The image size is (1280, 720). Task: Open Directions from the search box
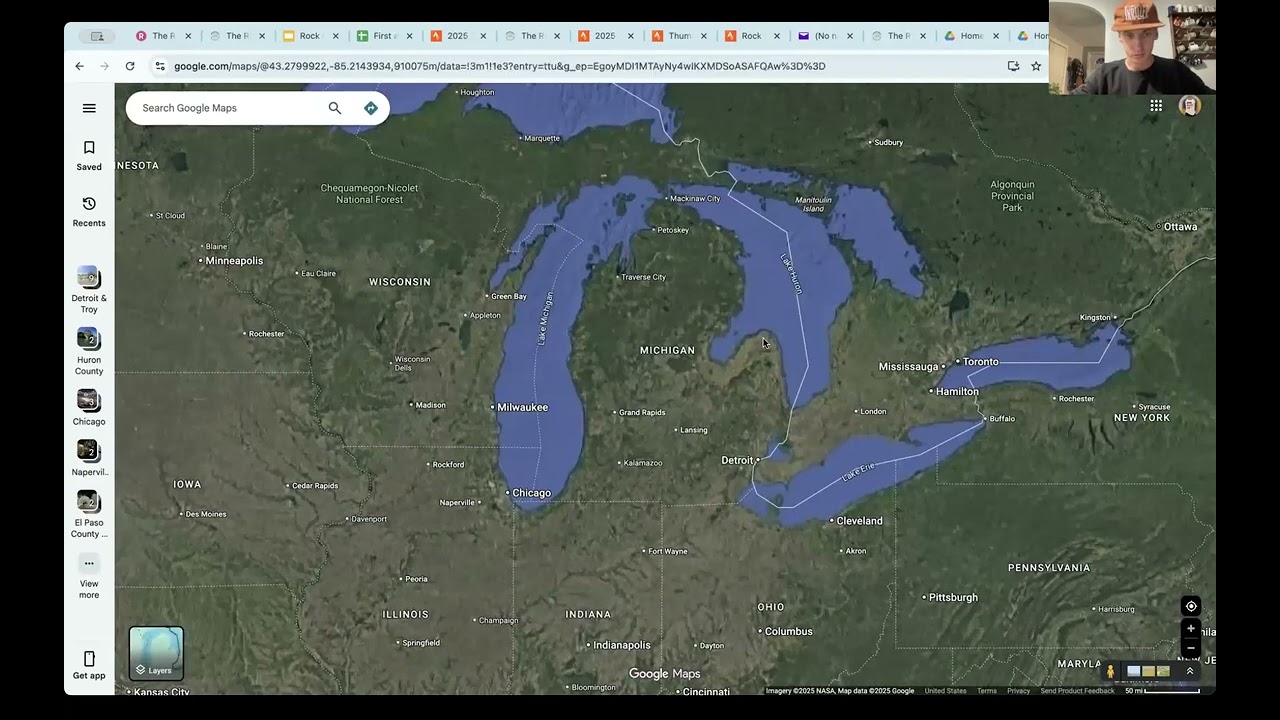tap(371, 108)
